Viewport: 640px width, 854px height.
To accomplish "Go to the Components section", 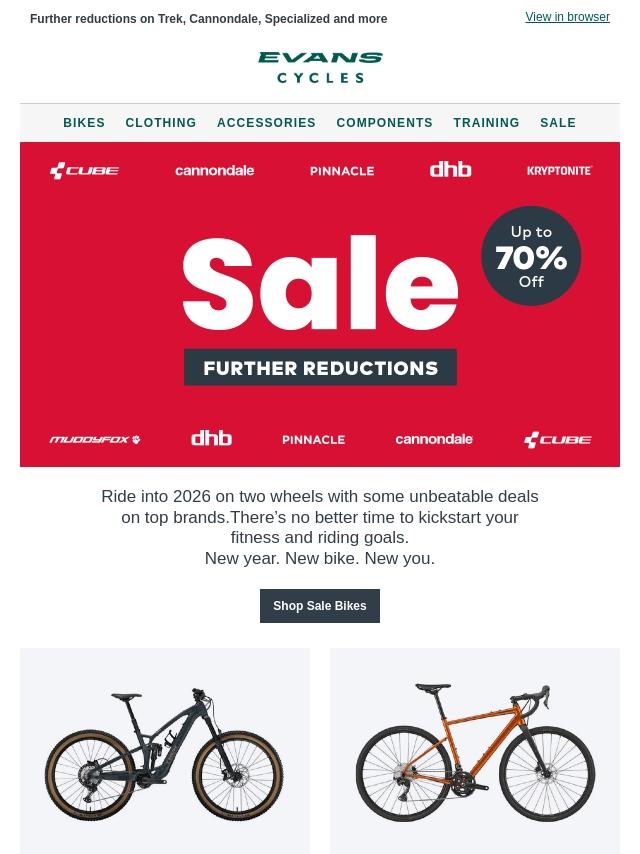I will (385, 123).
